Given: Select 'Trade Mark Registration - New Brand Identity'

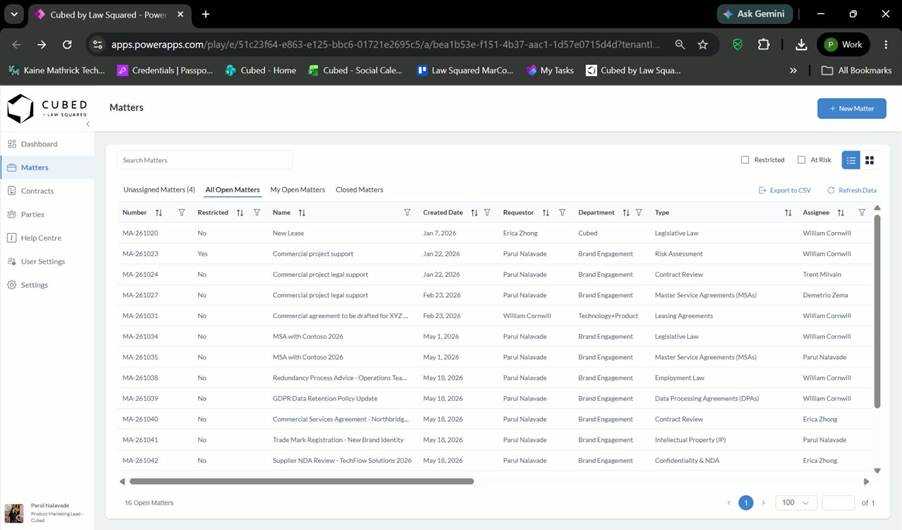Looking at the screenshot, I should click(x=338, y=440).
